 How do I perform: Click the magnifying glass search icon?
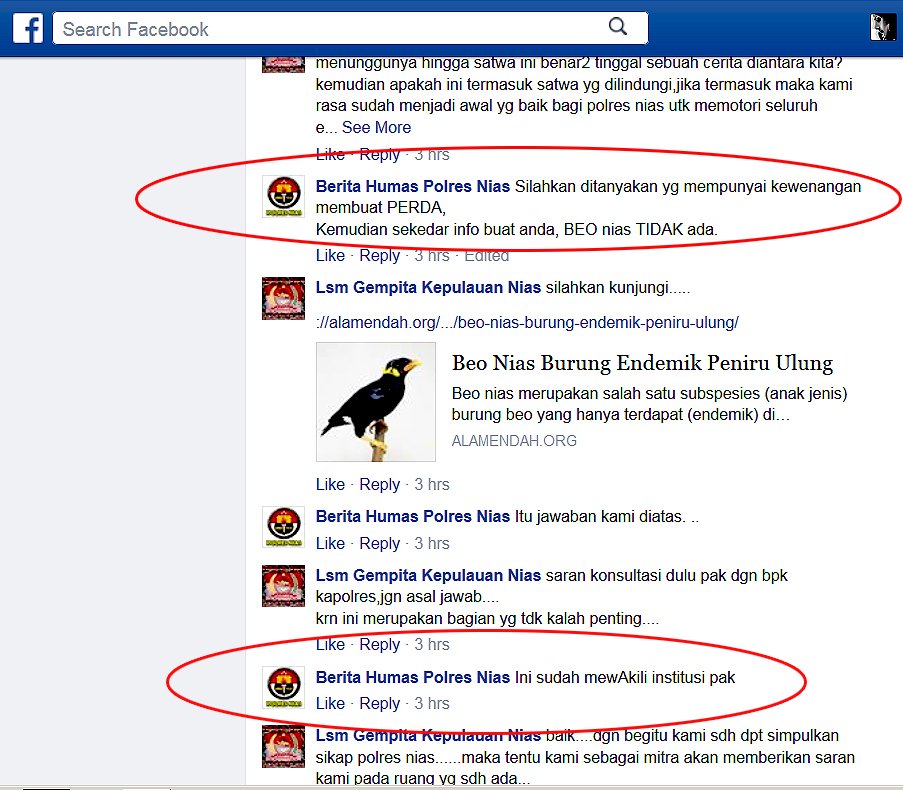617,27
